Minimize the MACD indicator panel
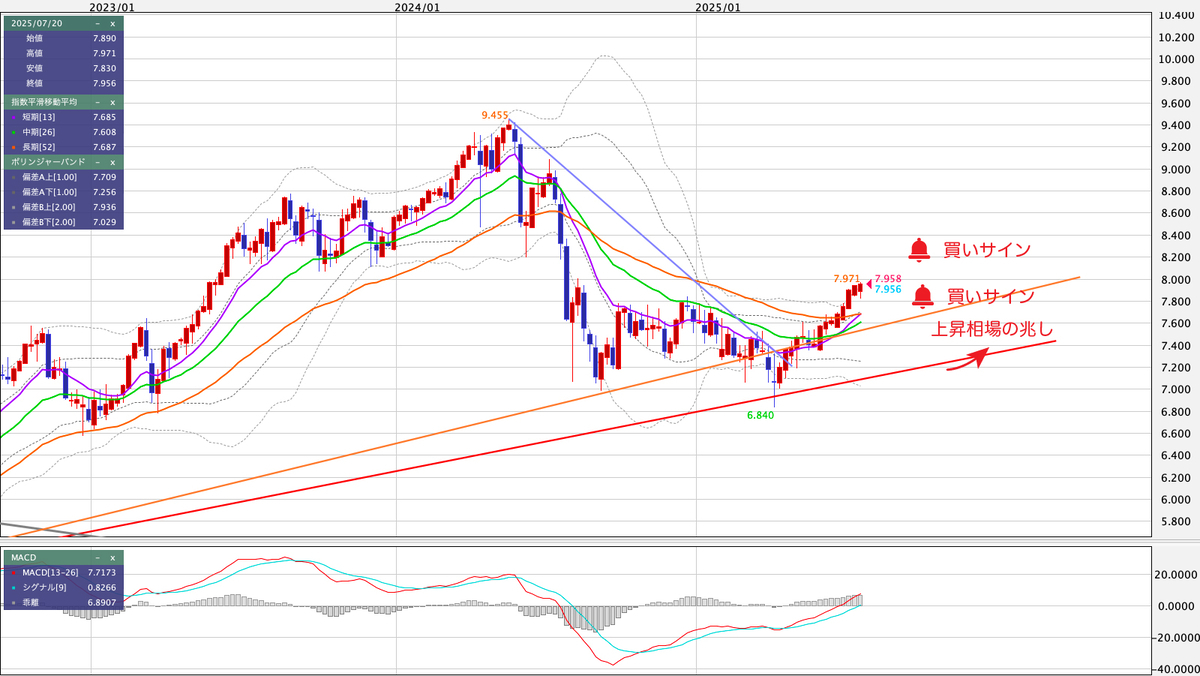The width and height of the screenshot is (1200, 676). pyautogui.click(x=96, y=557)
